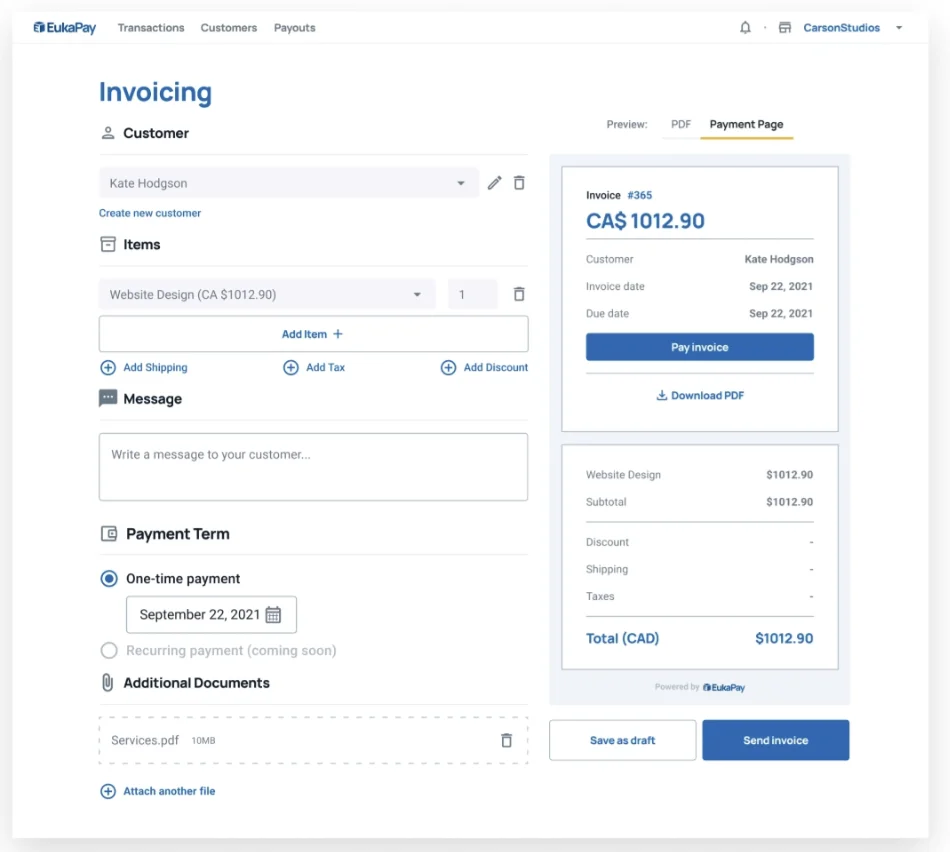The image size is (950, 852).
Task: Open the Transactions menu item
Action: click(150, 27)
